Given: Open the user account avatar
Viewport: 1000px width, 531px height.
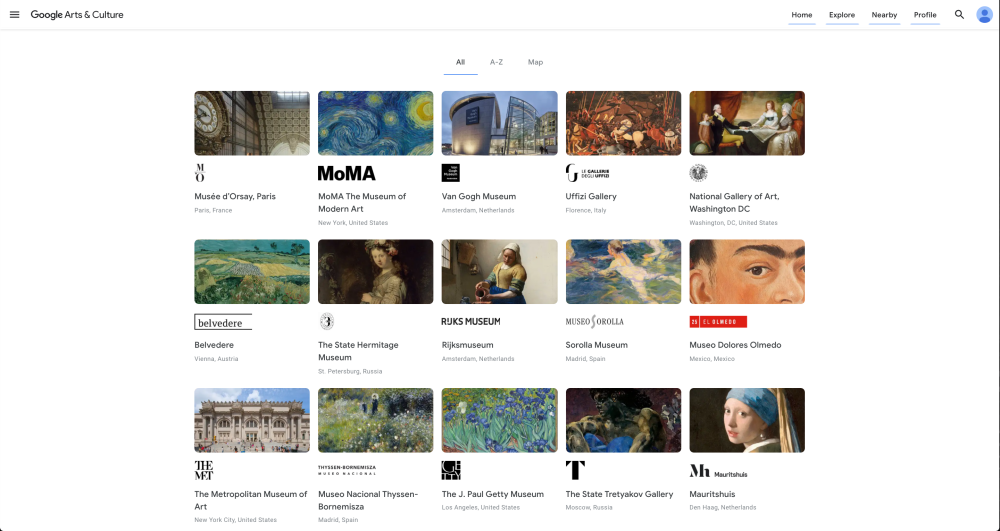Looking at the screenshot, I should click(x=985, y=15).
